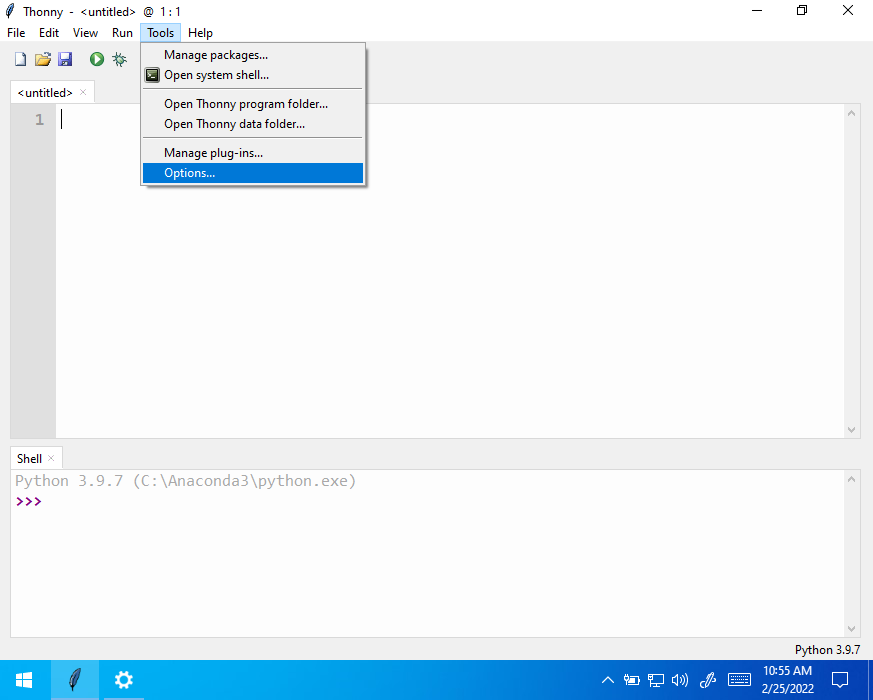
Task: Click the Thonny feather title bar icon
Action: point(10,11)
